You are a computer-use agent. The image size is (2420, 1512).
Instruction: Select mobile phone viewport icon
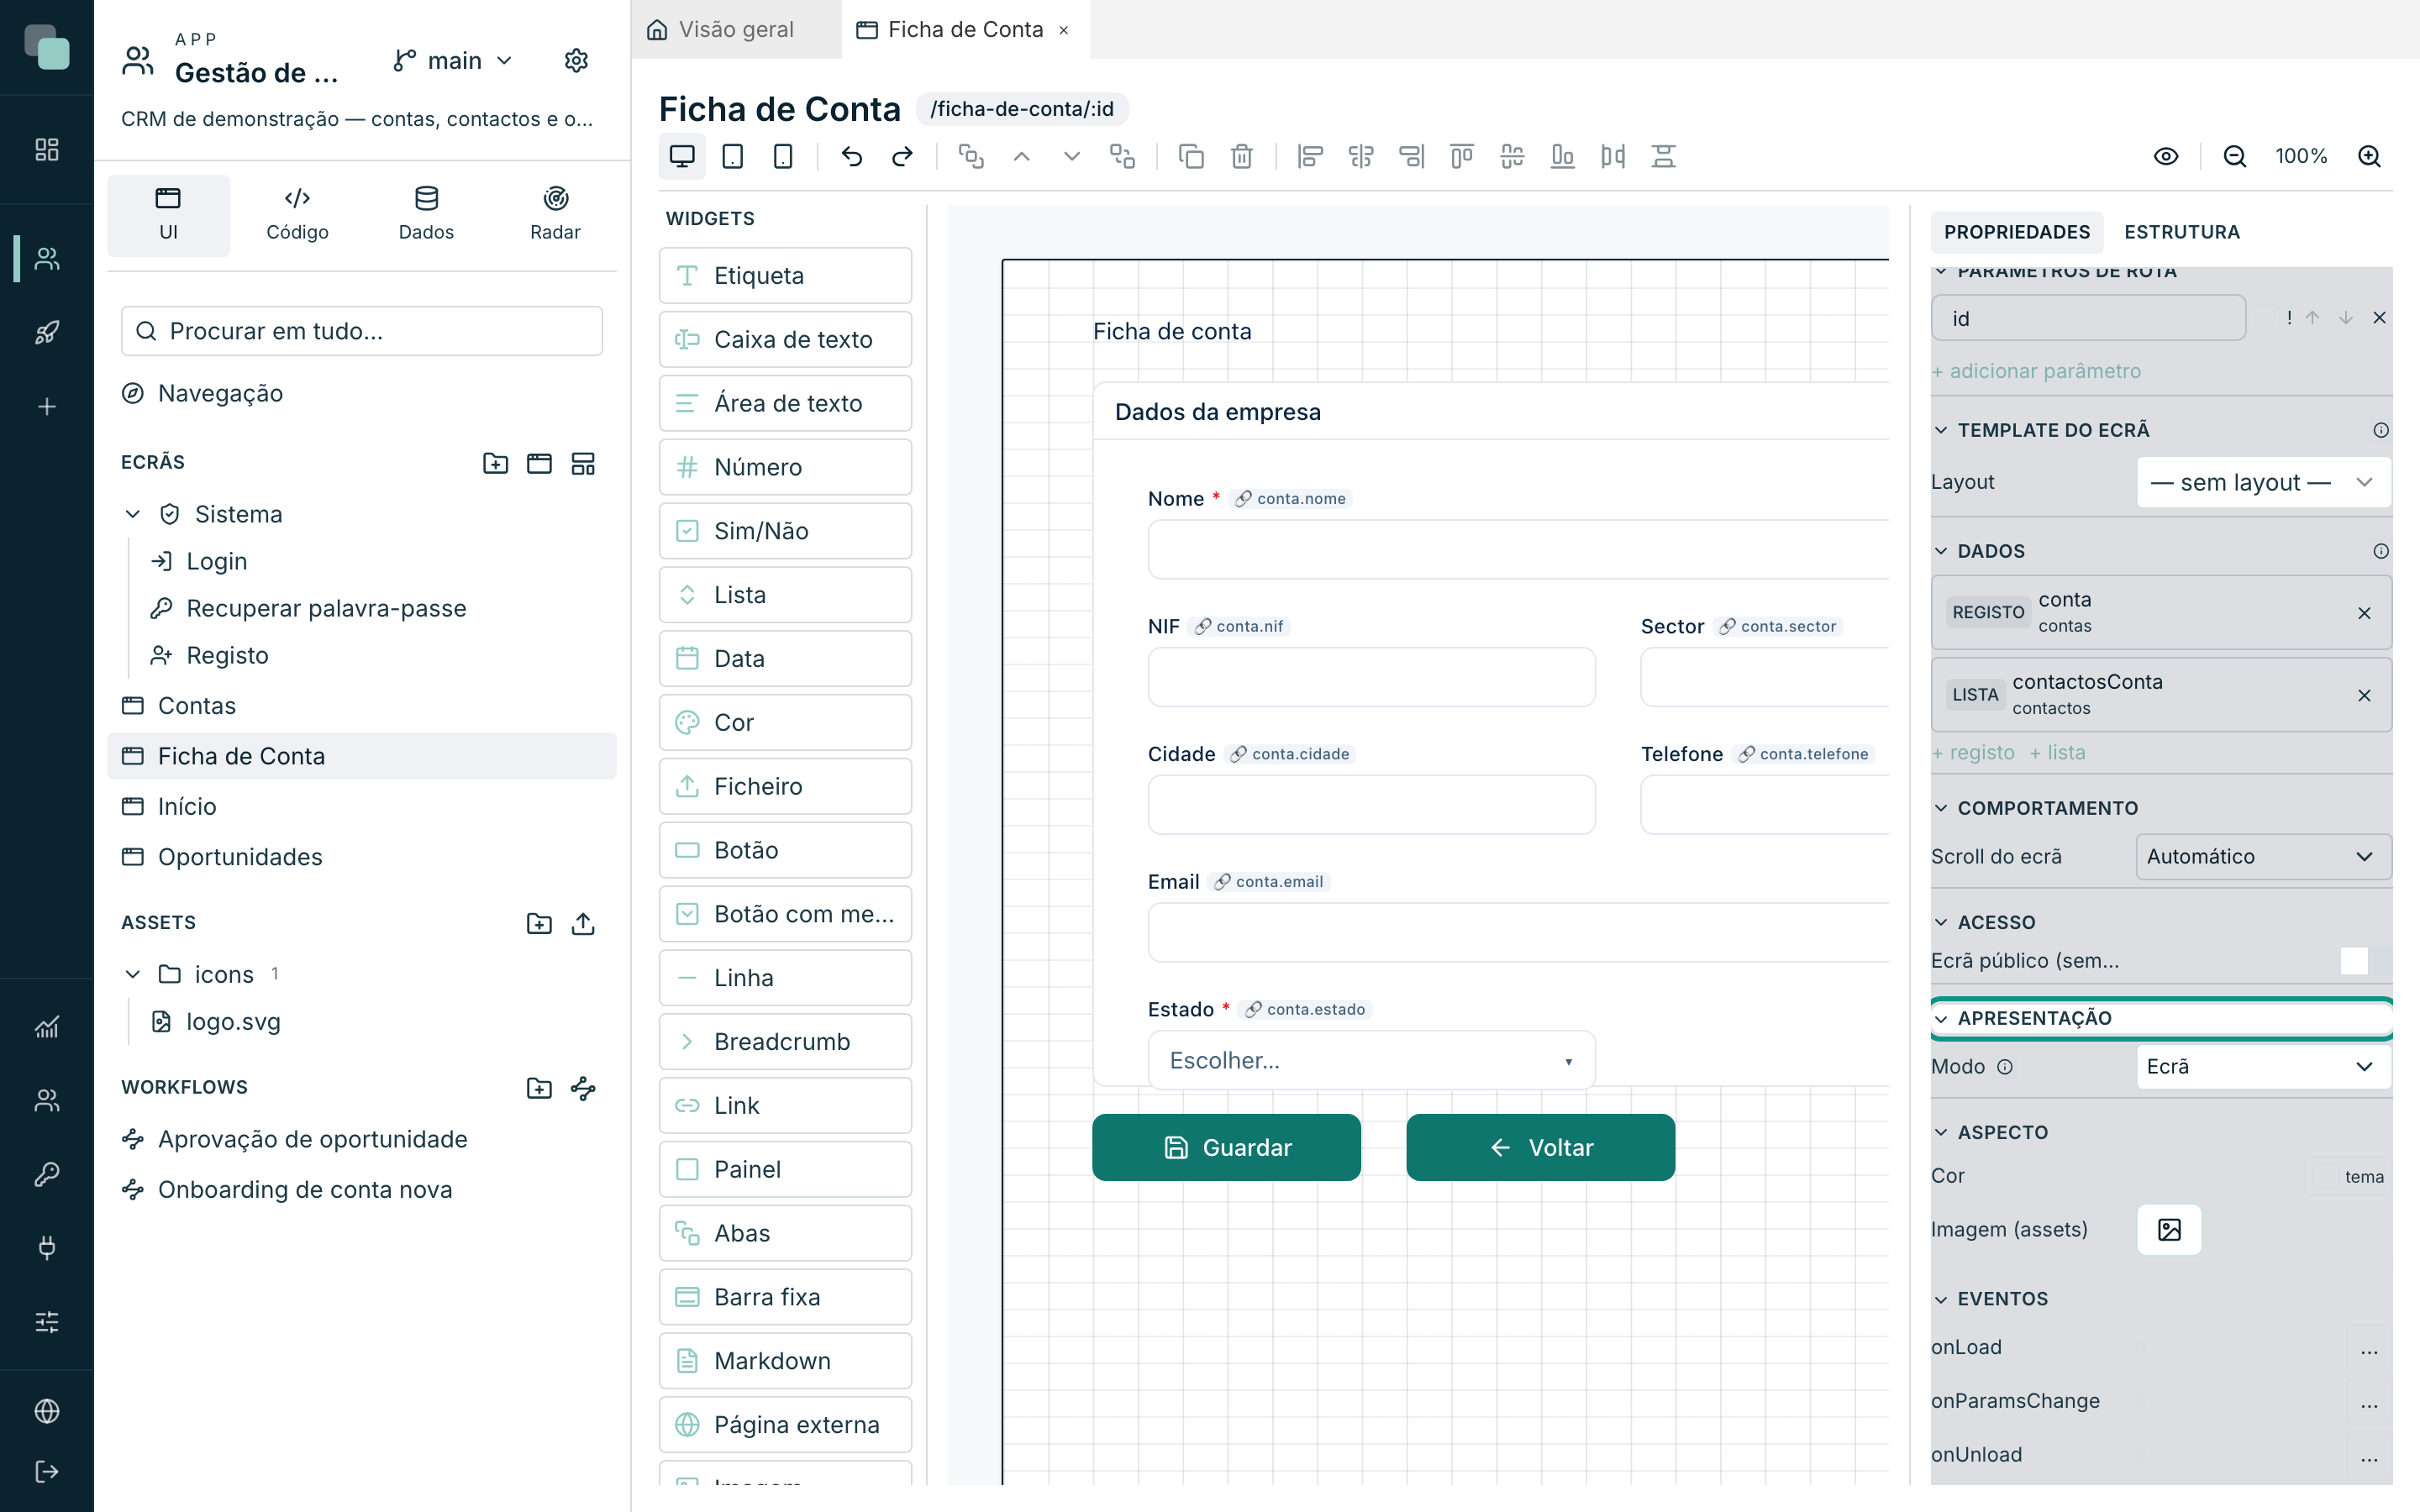coord(783,156)
